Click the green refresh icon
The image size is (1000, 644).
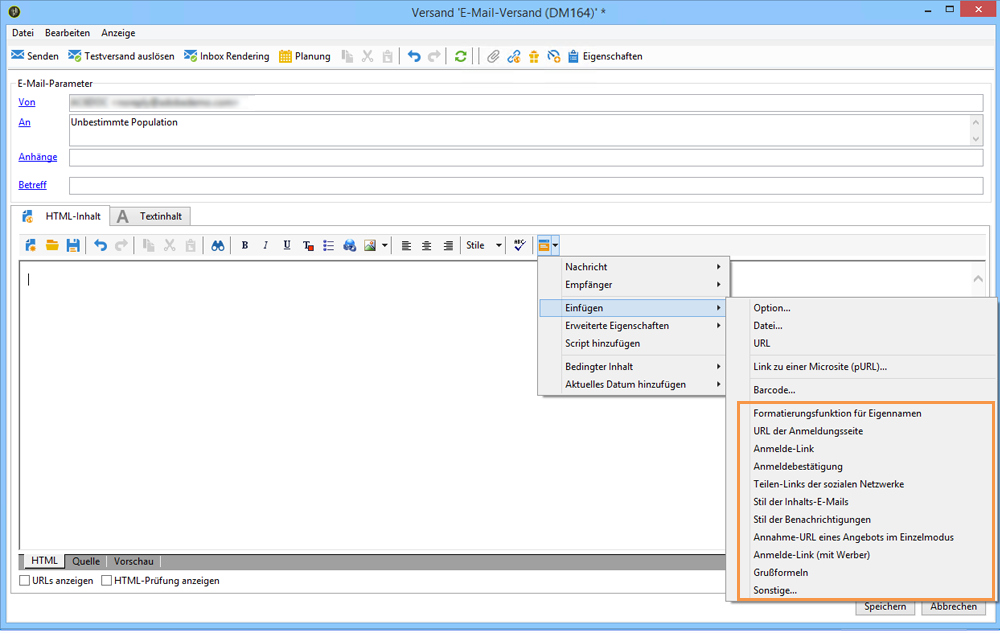click(460, 56)
